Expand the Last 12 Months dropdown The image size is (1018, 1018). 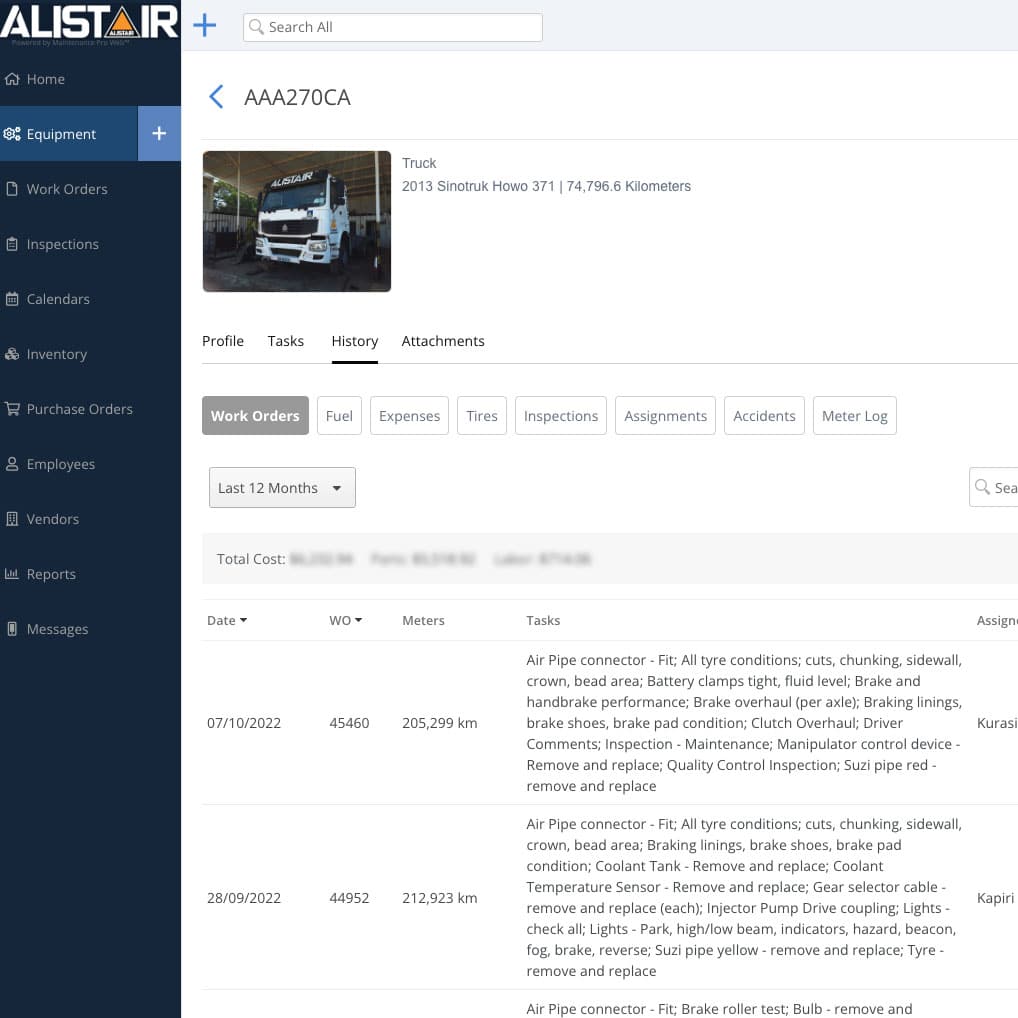click(x=282, y=488)
